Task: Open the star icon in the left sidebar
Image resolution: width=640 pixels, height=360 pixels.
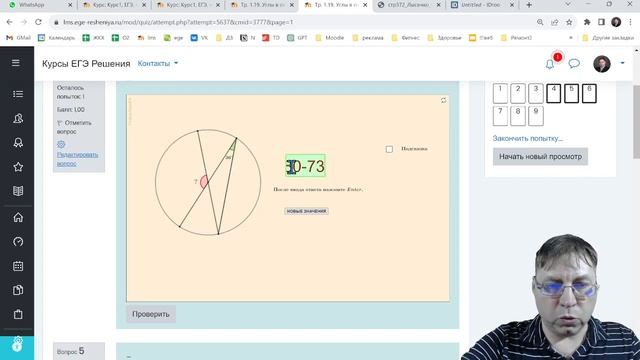Action: [18, 167]
